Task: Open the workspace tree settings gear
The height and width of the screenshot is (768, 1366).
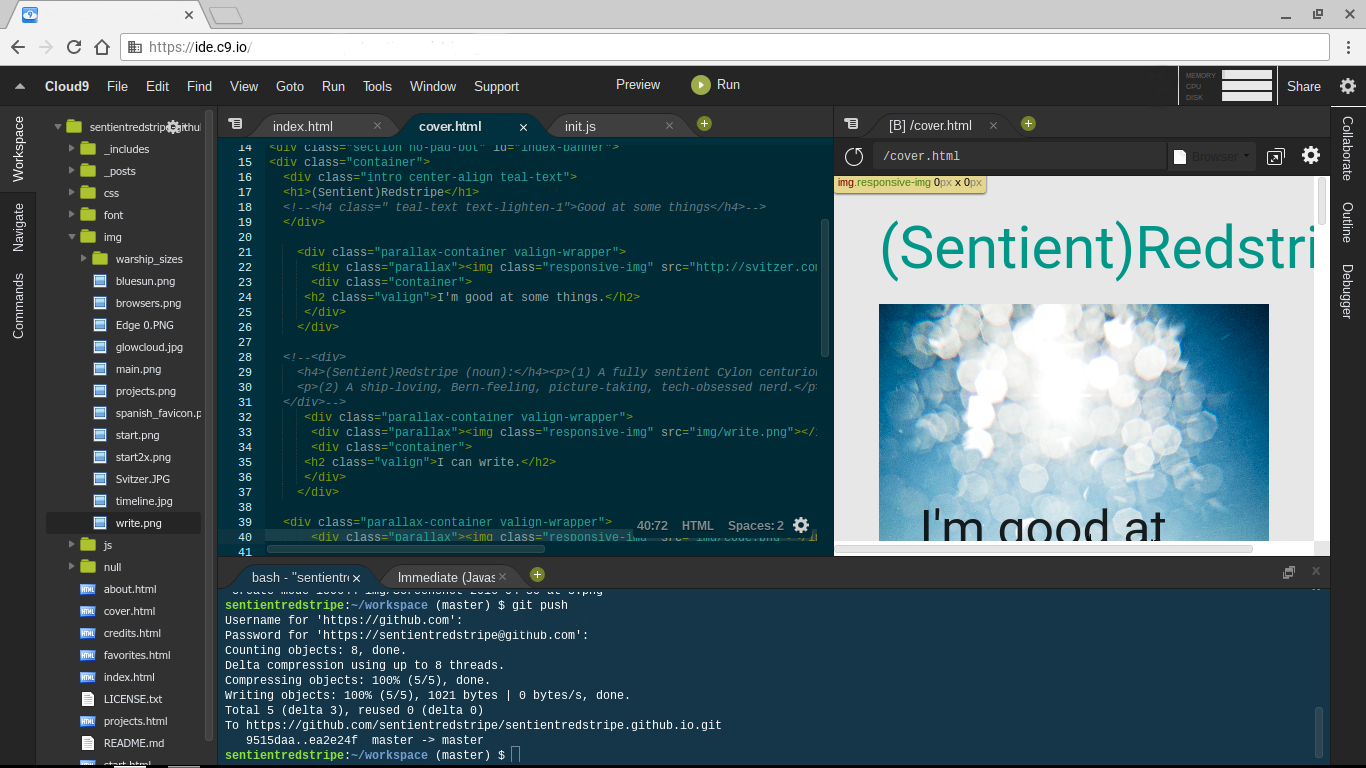Action: point(173,127)
